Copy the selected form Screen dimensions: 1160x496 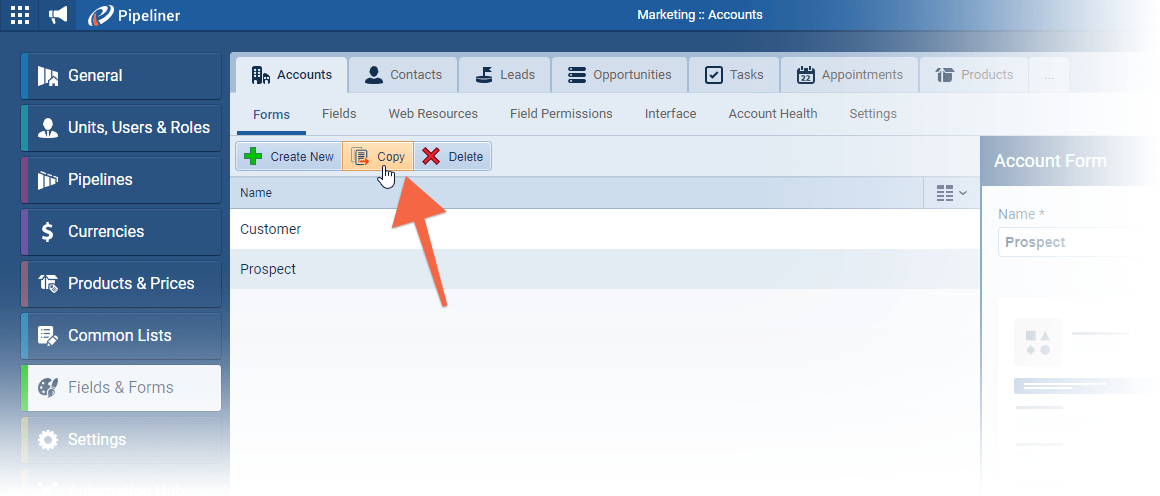378,157
